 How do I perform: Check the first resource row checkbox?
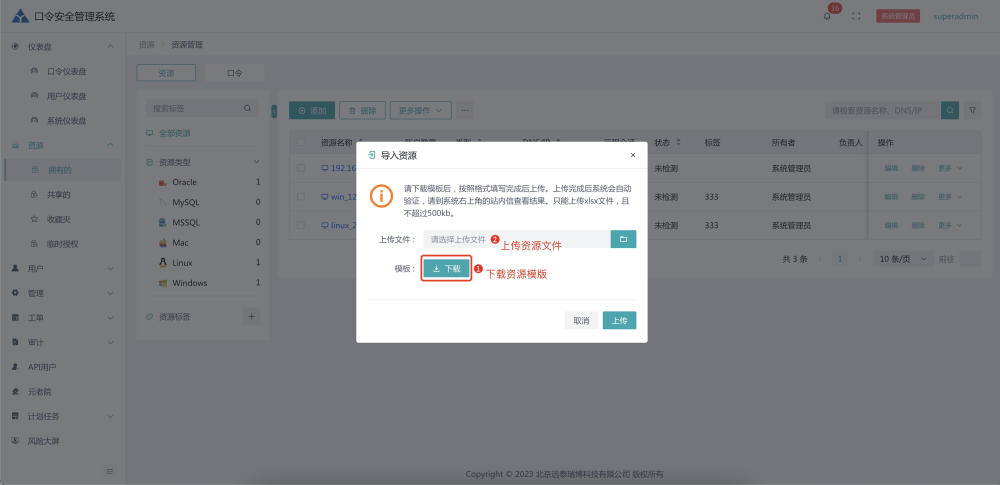coord(301,168)
